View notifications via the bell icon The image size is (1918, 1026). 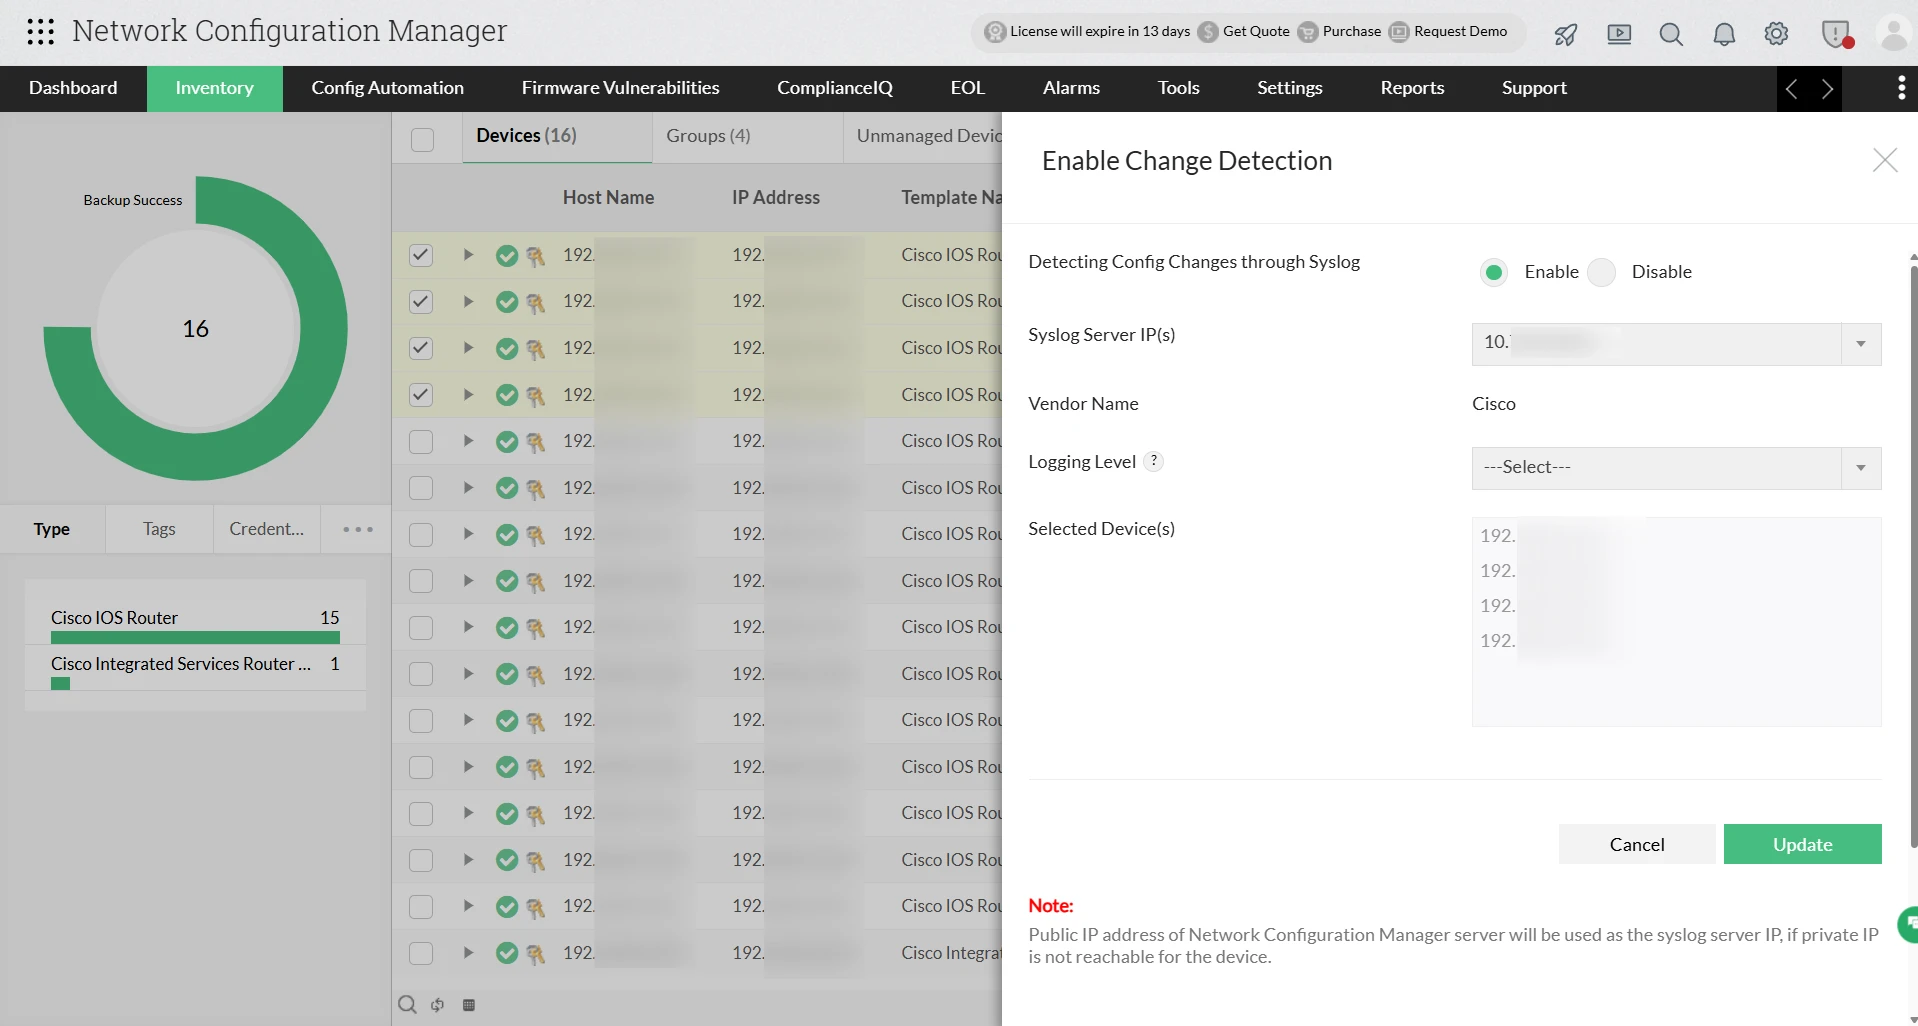[1723, 33]
